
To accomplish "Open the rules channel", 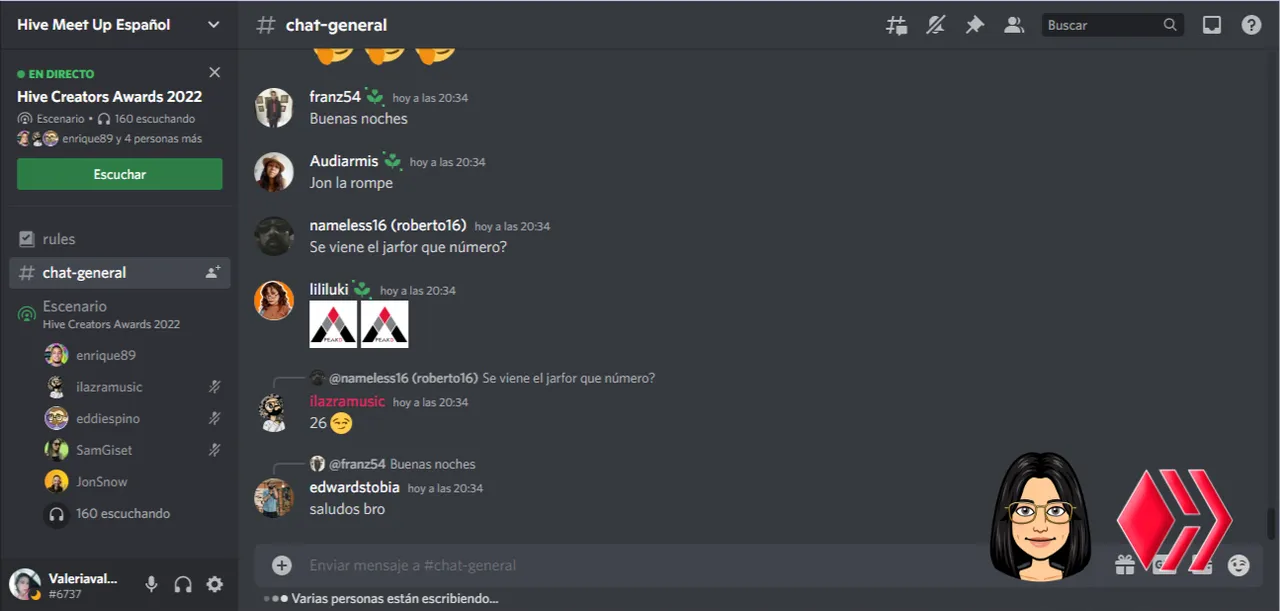I will click(x=119, y=239).
